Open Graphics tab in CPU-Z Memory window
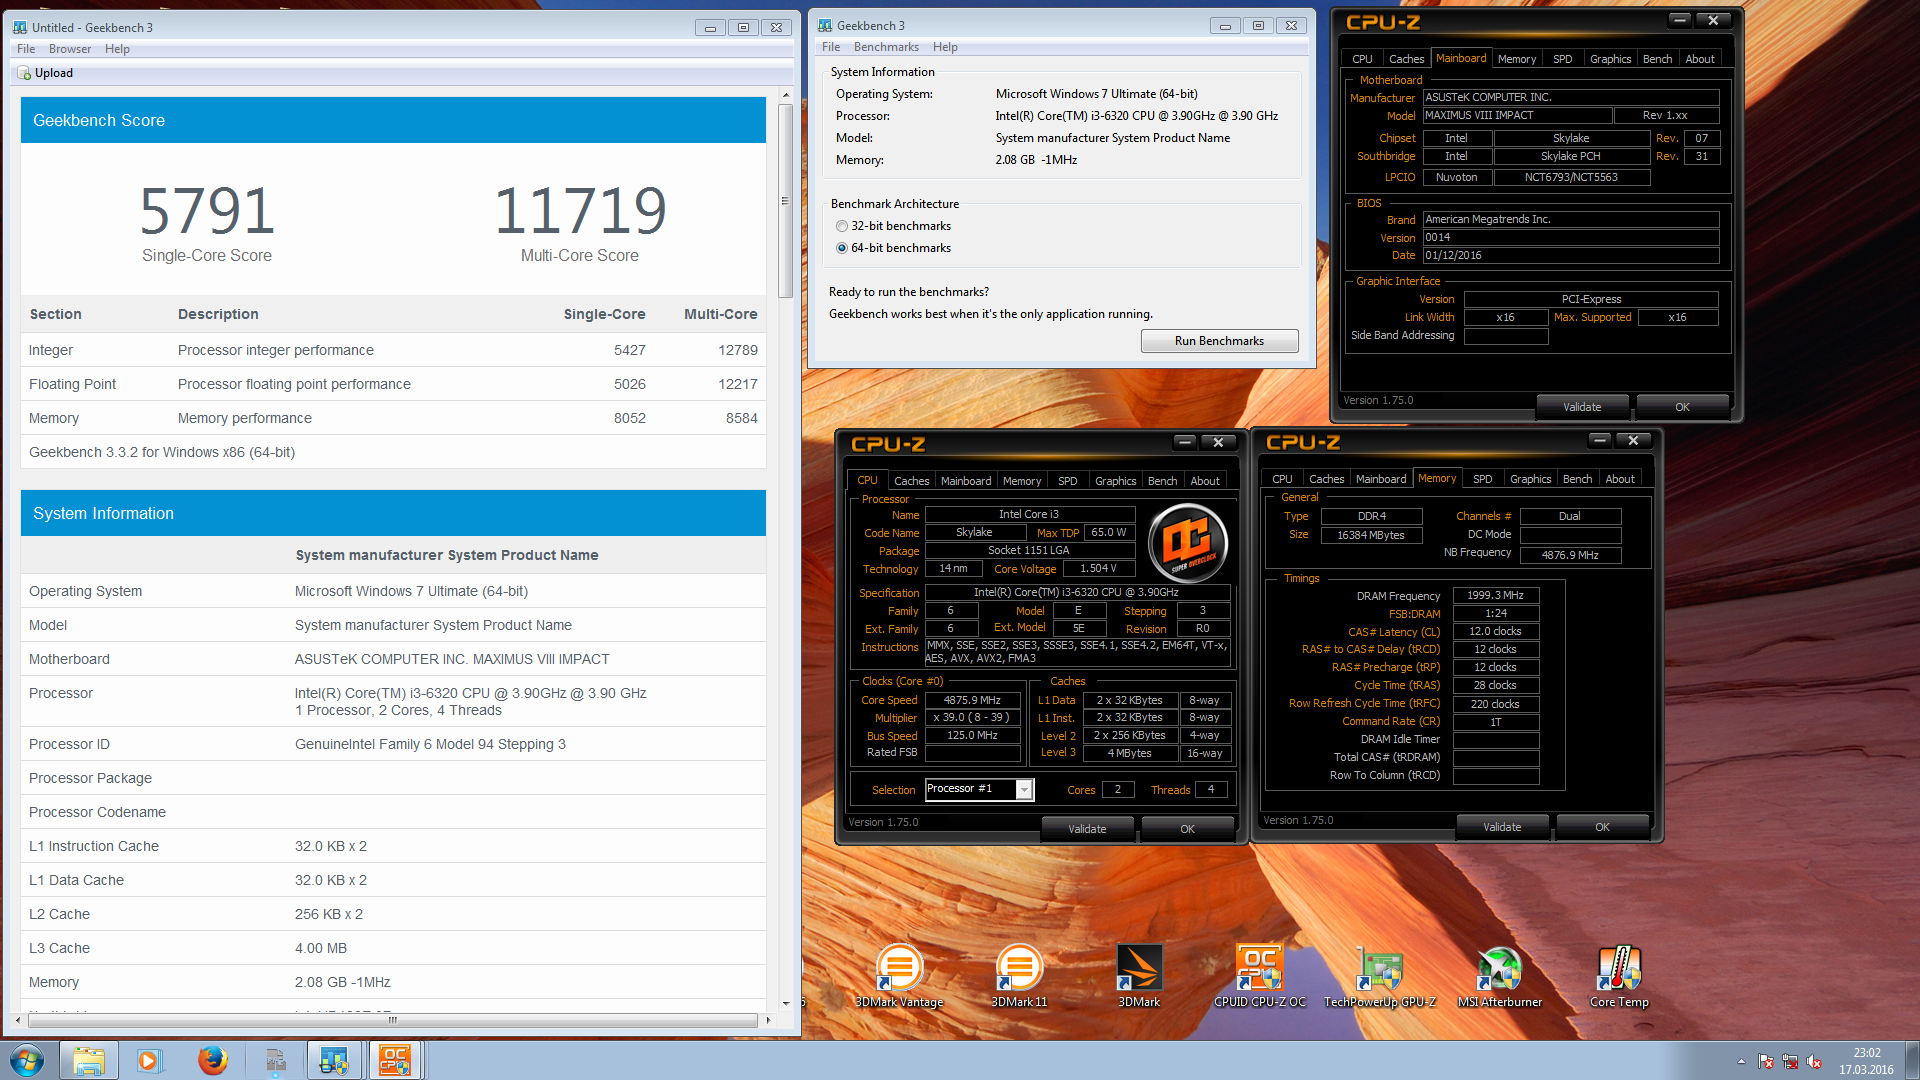Viewport: 1920px width, 1080px height. pos(1530,479)
